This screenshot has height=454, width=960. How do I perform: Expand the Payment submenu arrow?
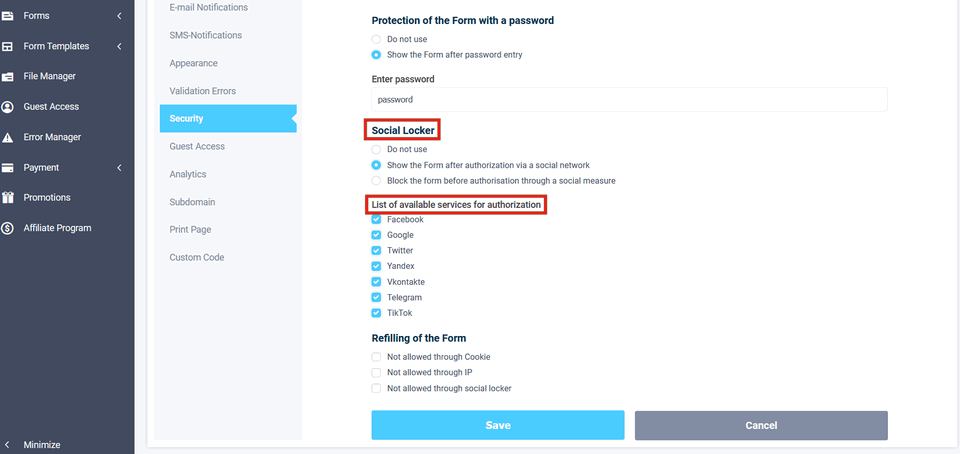119,168
